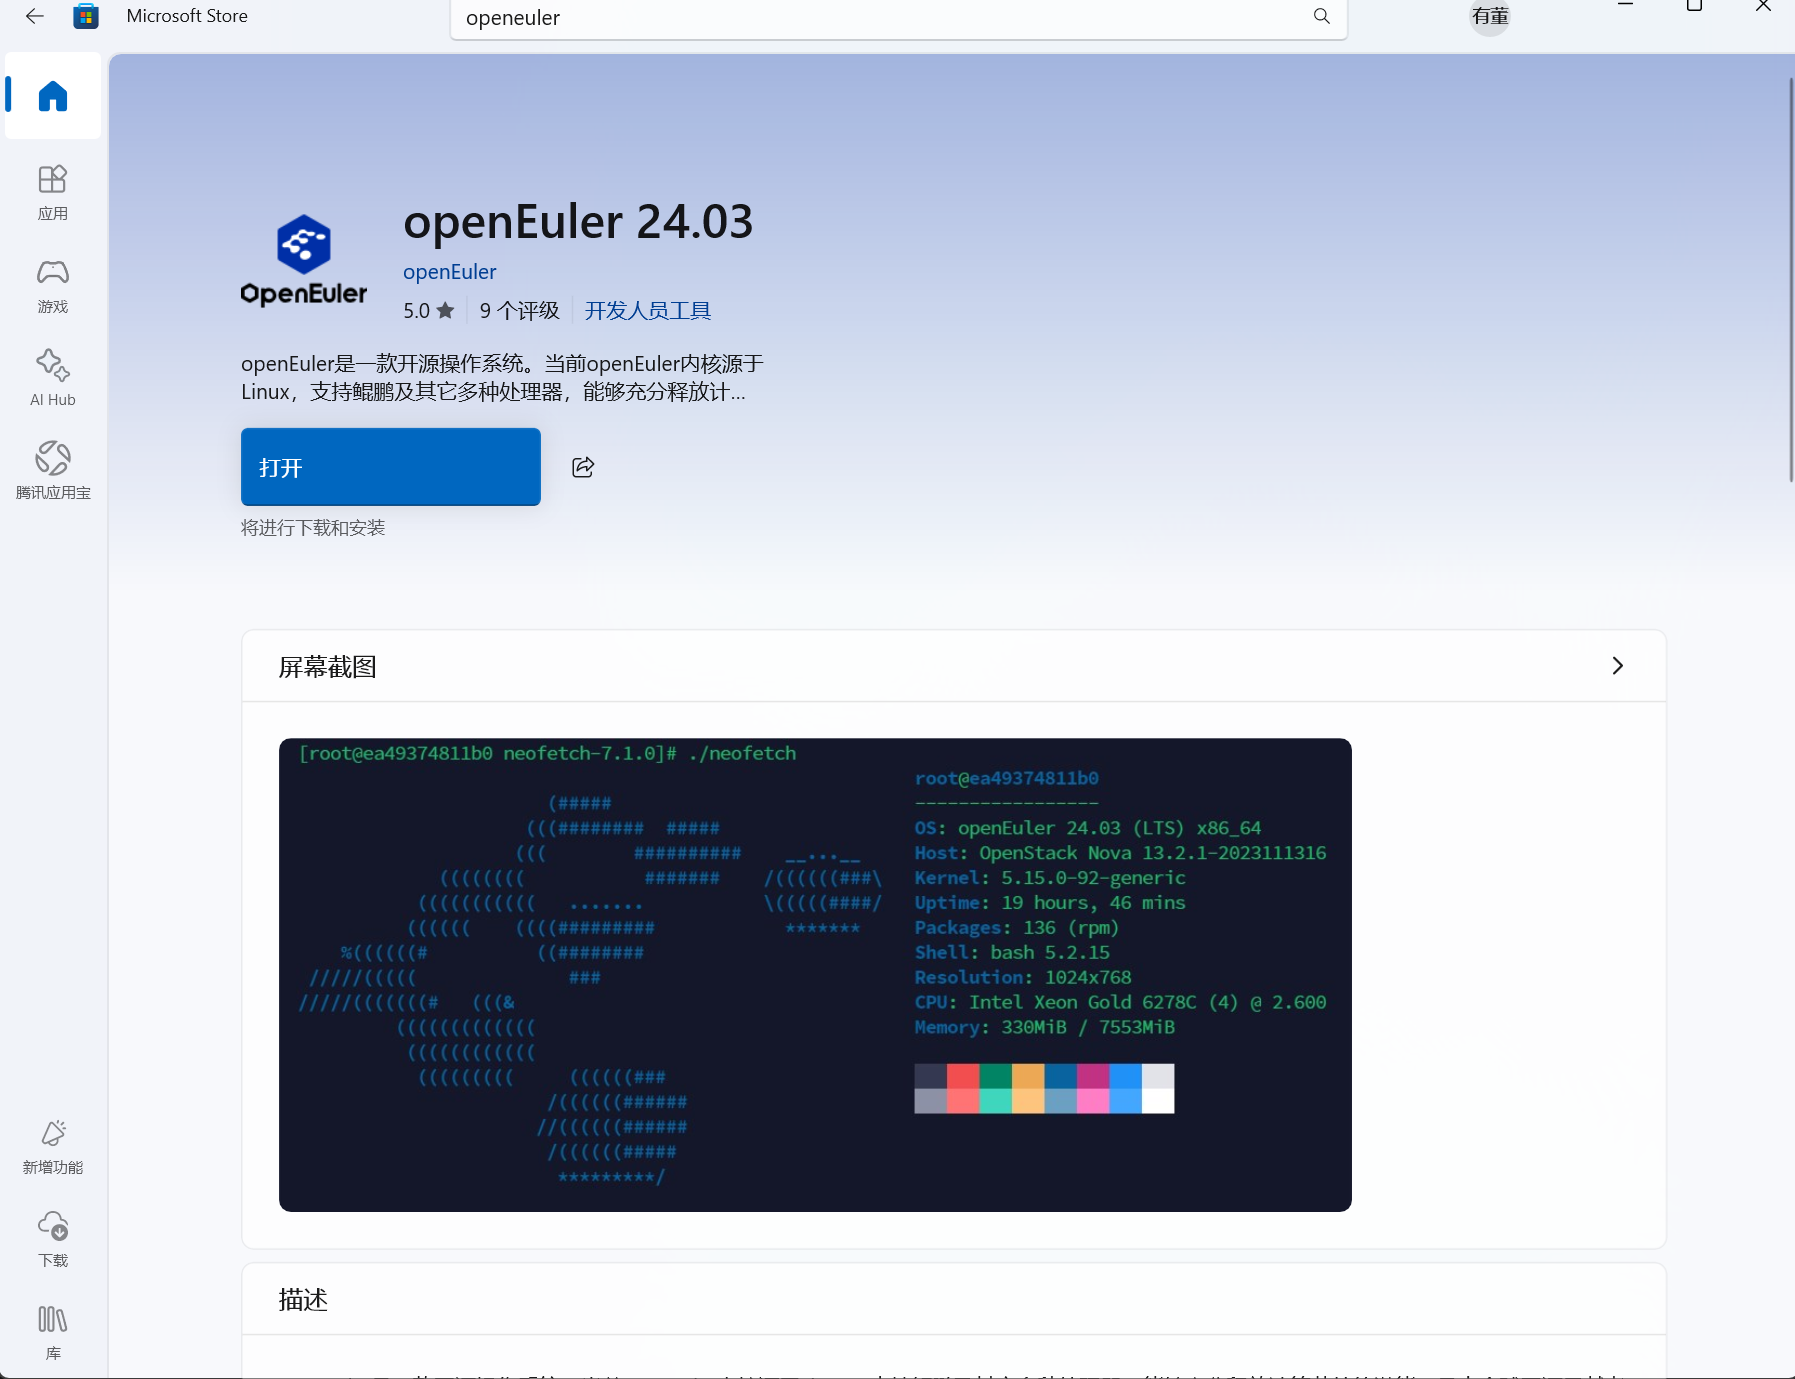Expand the 屏幕截图 section chevron

(x=1617, y=666)
